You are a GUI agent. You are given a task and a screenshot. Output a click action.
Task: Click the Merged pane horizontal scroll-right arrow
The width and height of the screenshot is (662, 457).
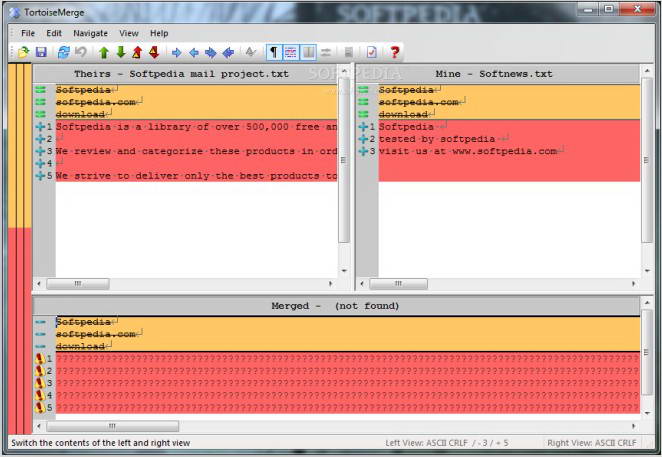[x=633, y=426]
